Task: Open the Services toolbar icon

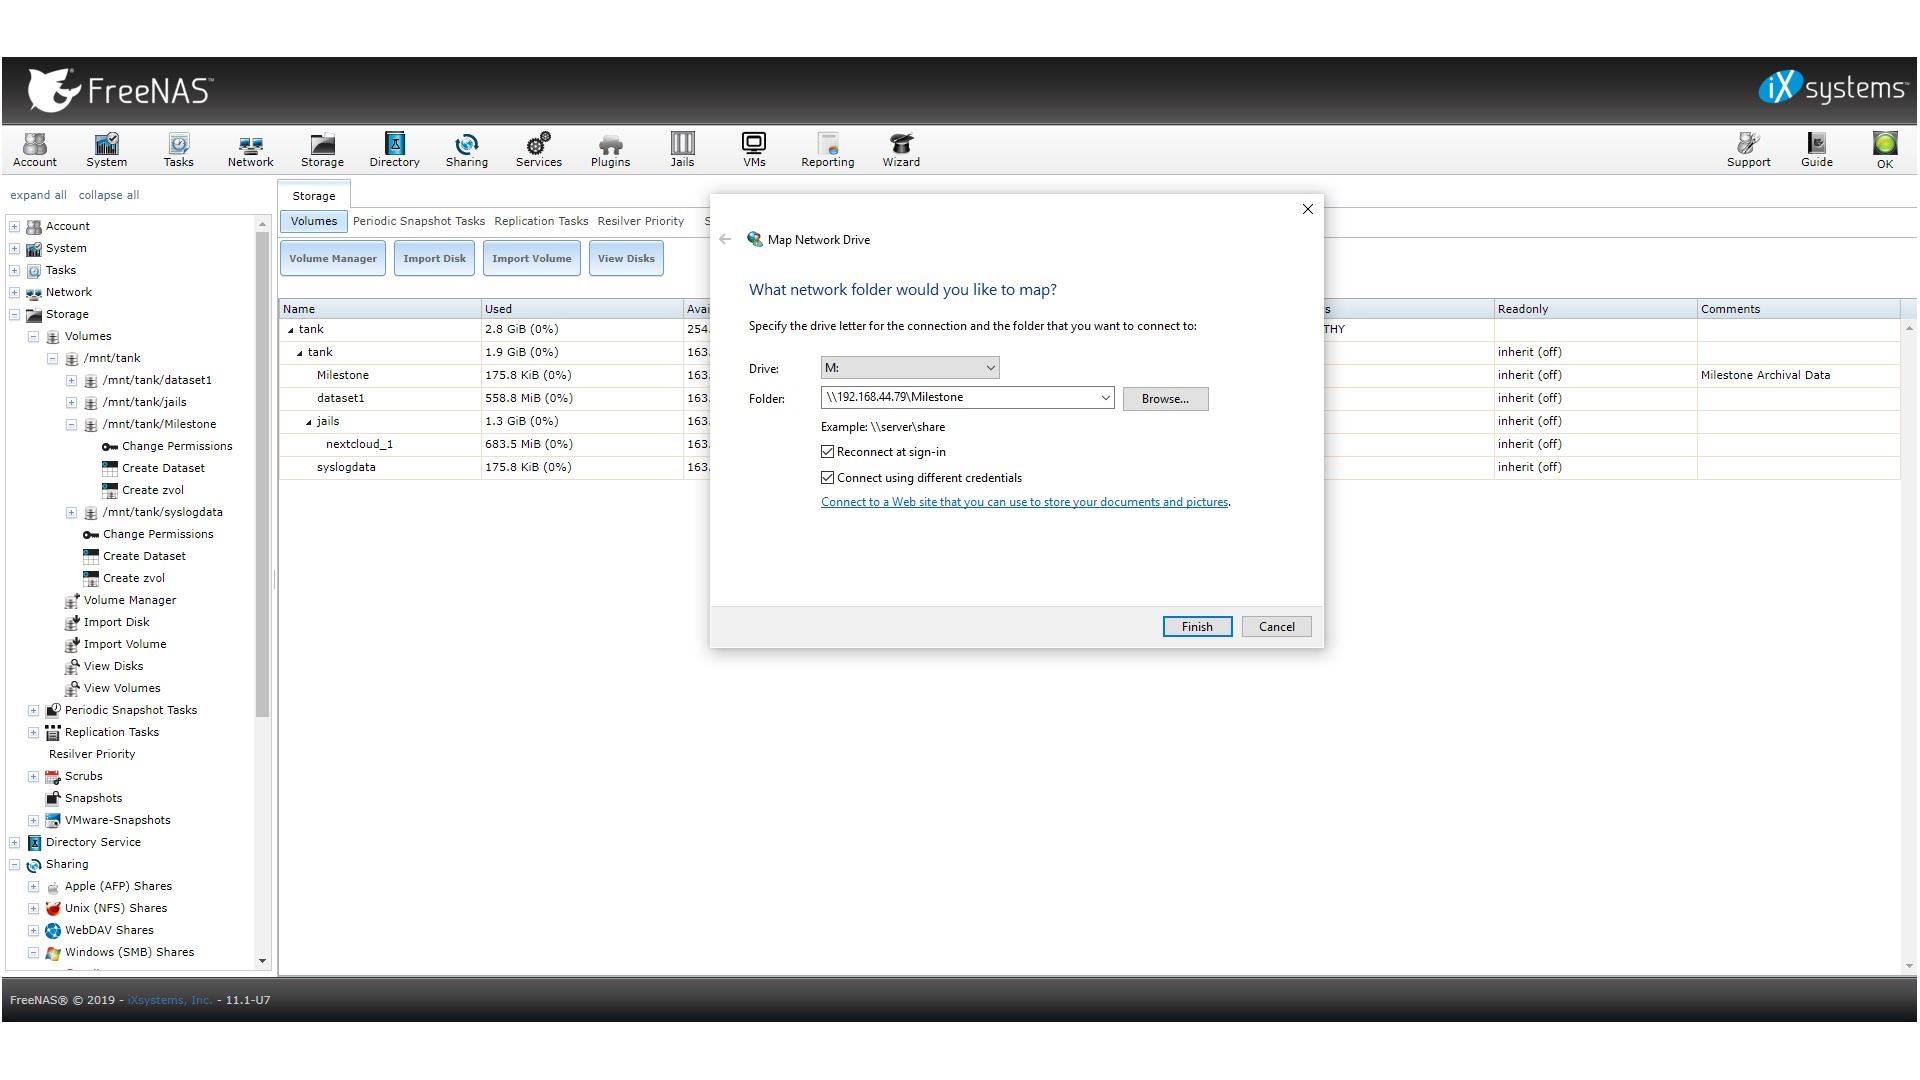Action: click(x=538, y=150)
